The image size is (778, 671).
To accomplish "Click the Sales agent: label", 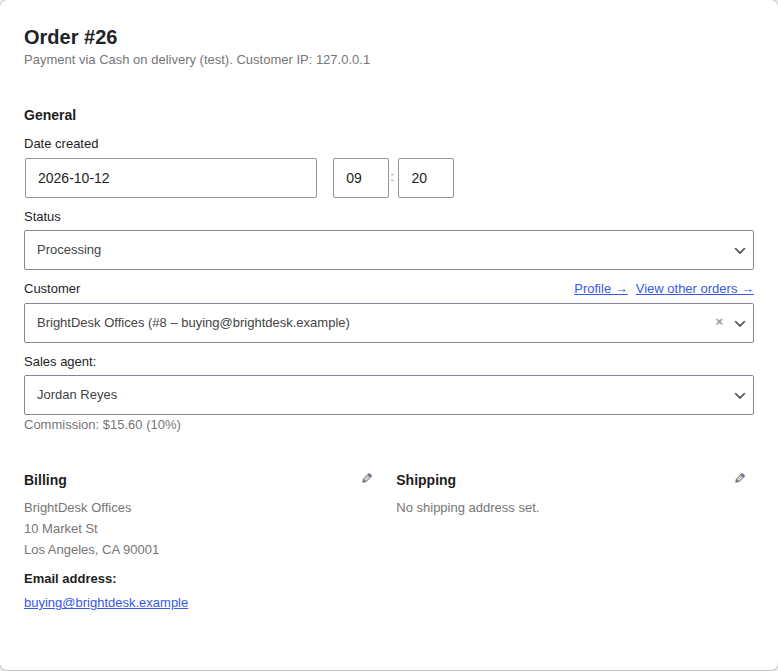I will (60, 362).
